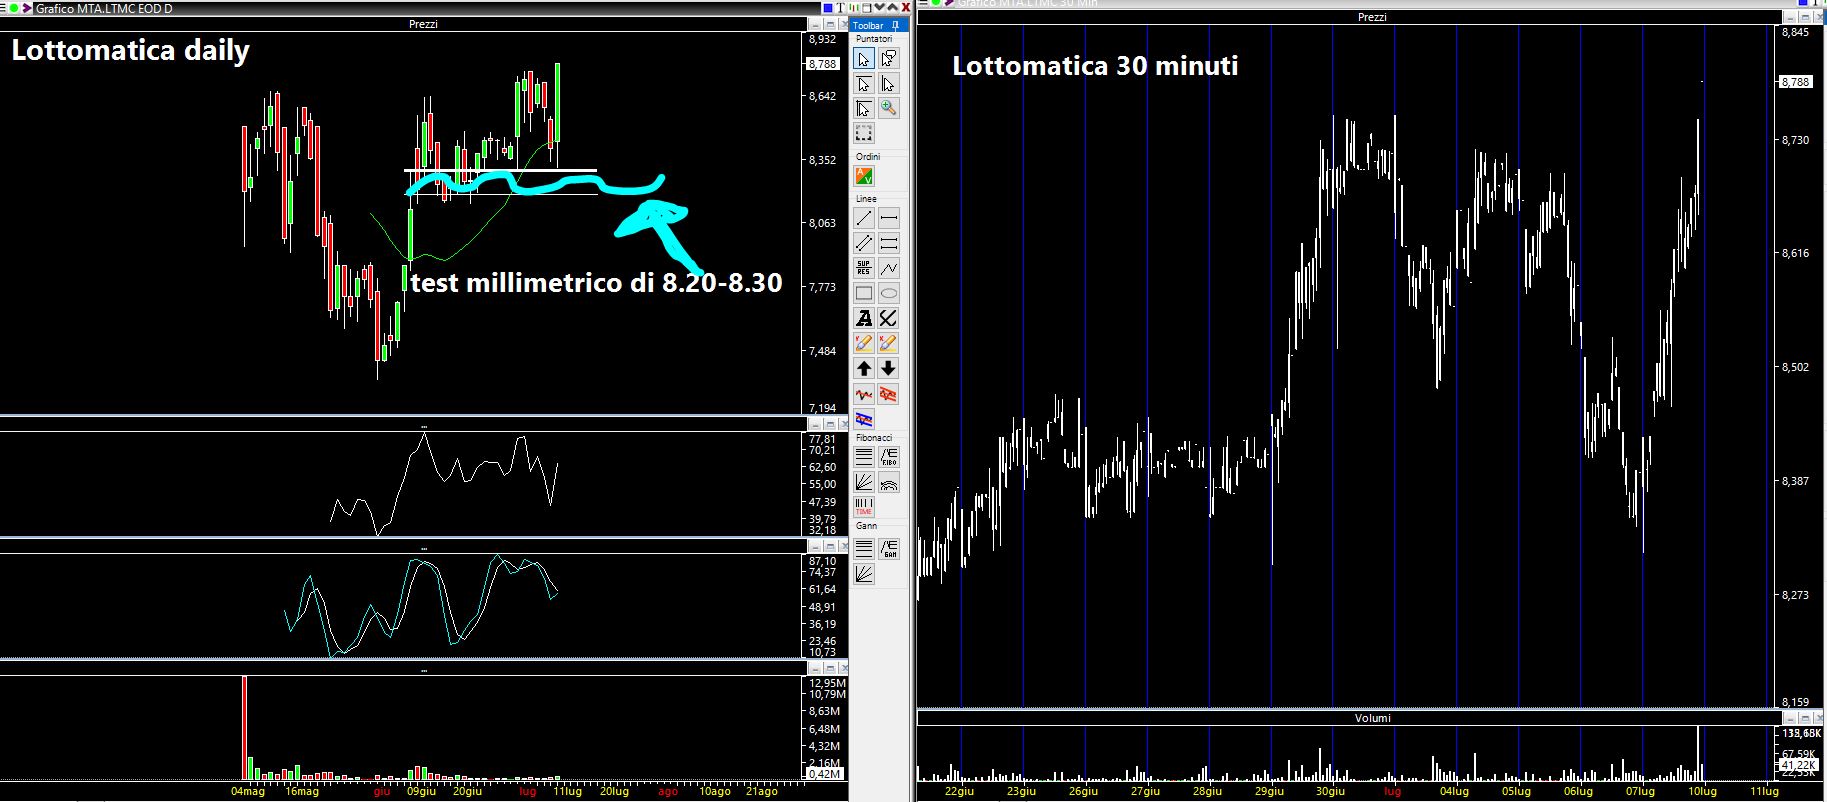Click the 11lug date label on daily axis
The image size is (1827, 802).
click(567, 792)
